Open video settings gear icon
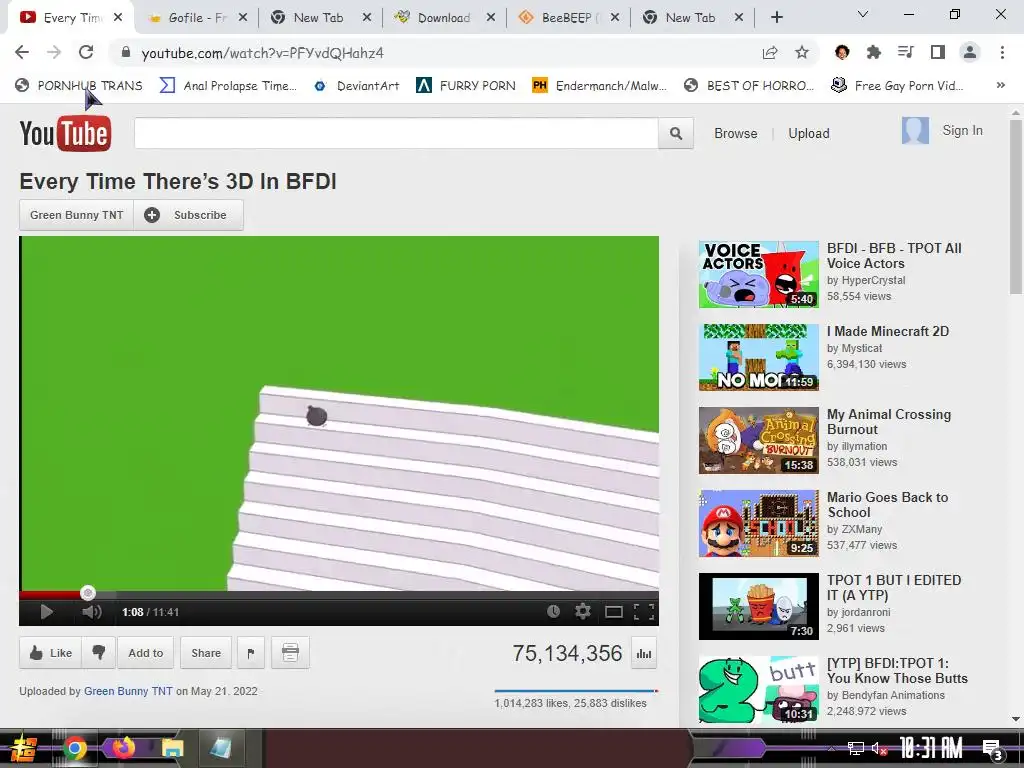1024x768 pixels. 583,611
